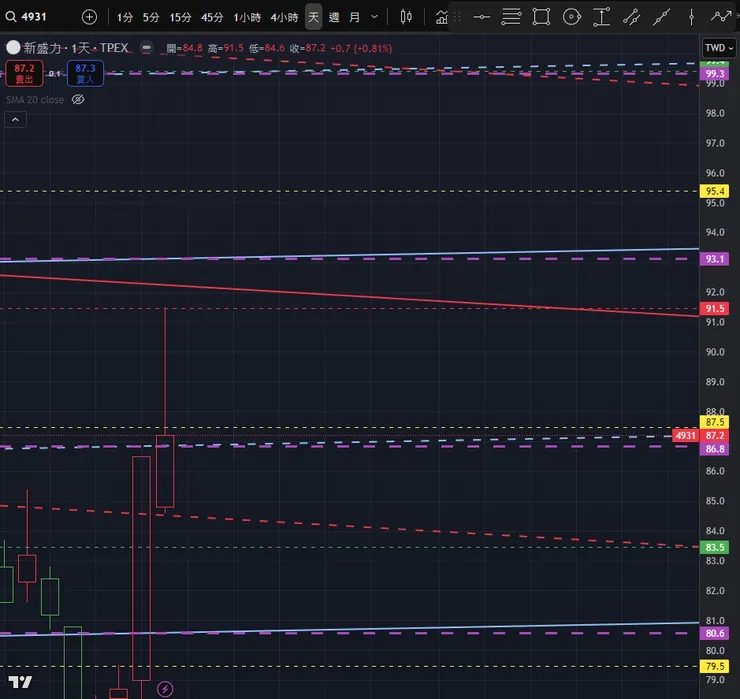Click the lightning event marker at chart bottom

pyautogui.click(x=165, y=689)
